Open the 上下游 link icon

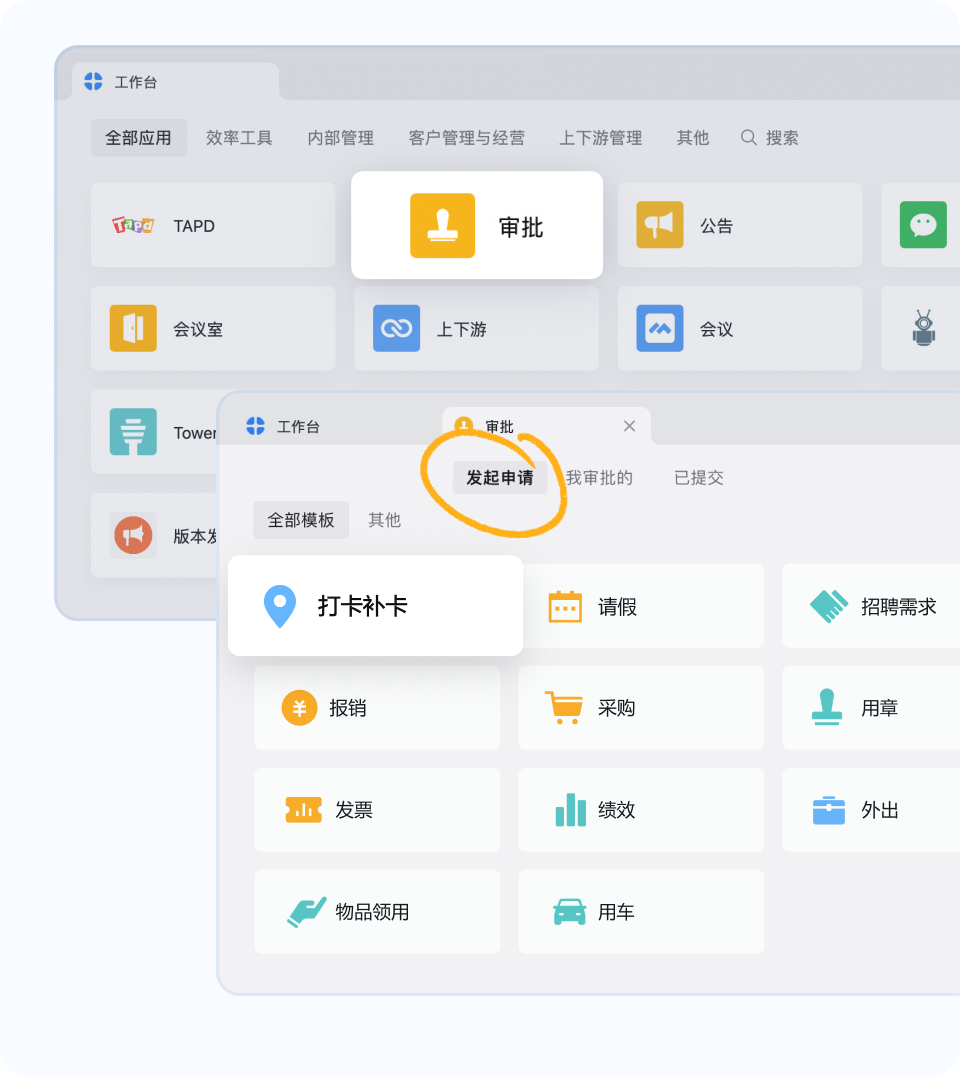point(396,328)
